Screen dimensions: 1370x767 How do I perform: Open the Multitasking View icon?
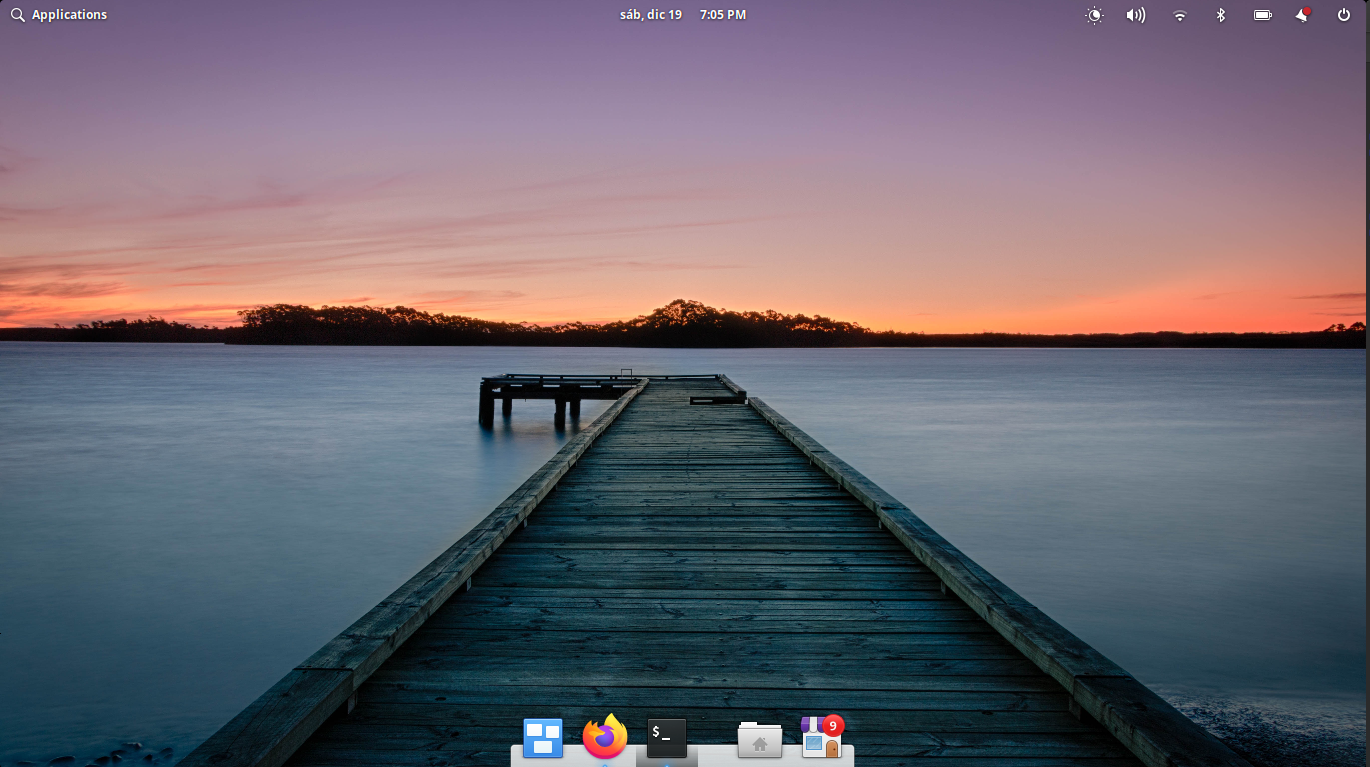(541, 738)
